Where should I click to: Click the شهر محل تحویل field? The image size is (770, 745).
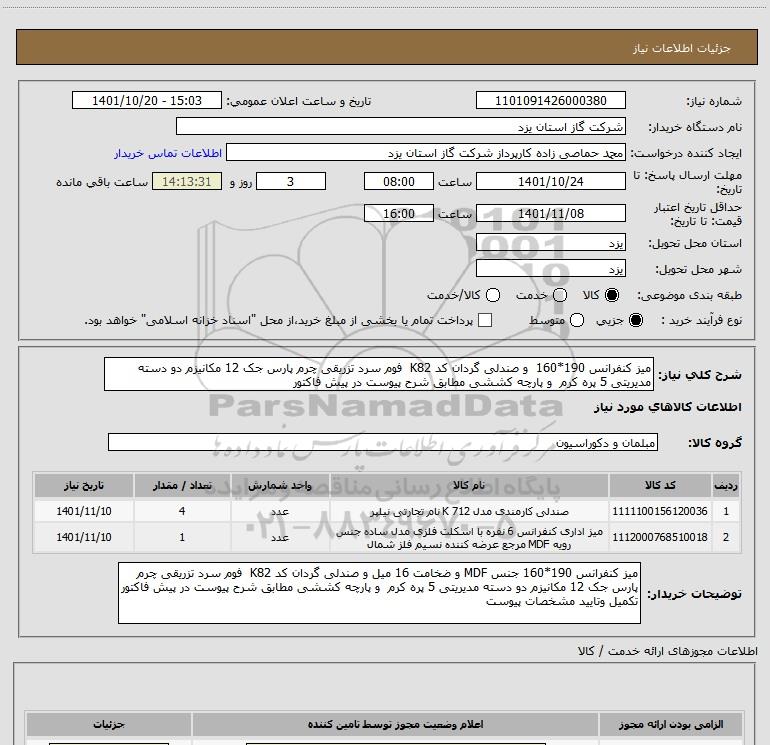550,269
